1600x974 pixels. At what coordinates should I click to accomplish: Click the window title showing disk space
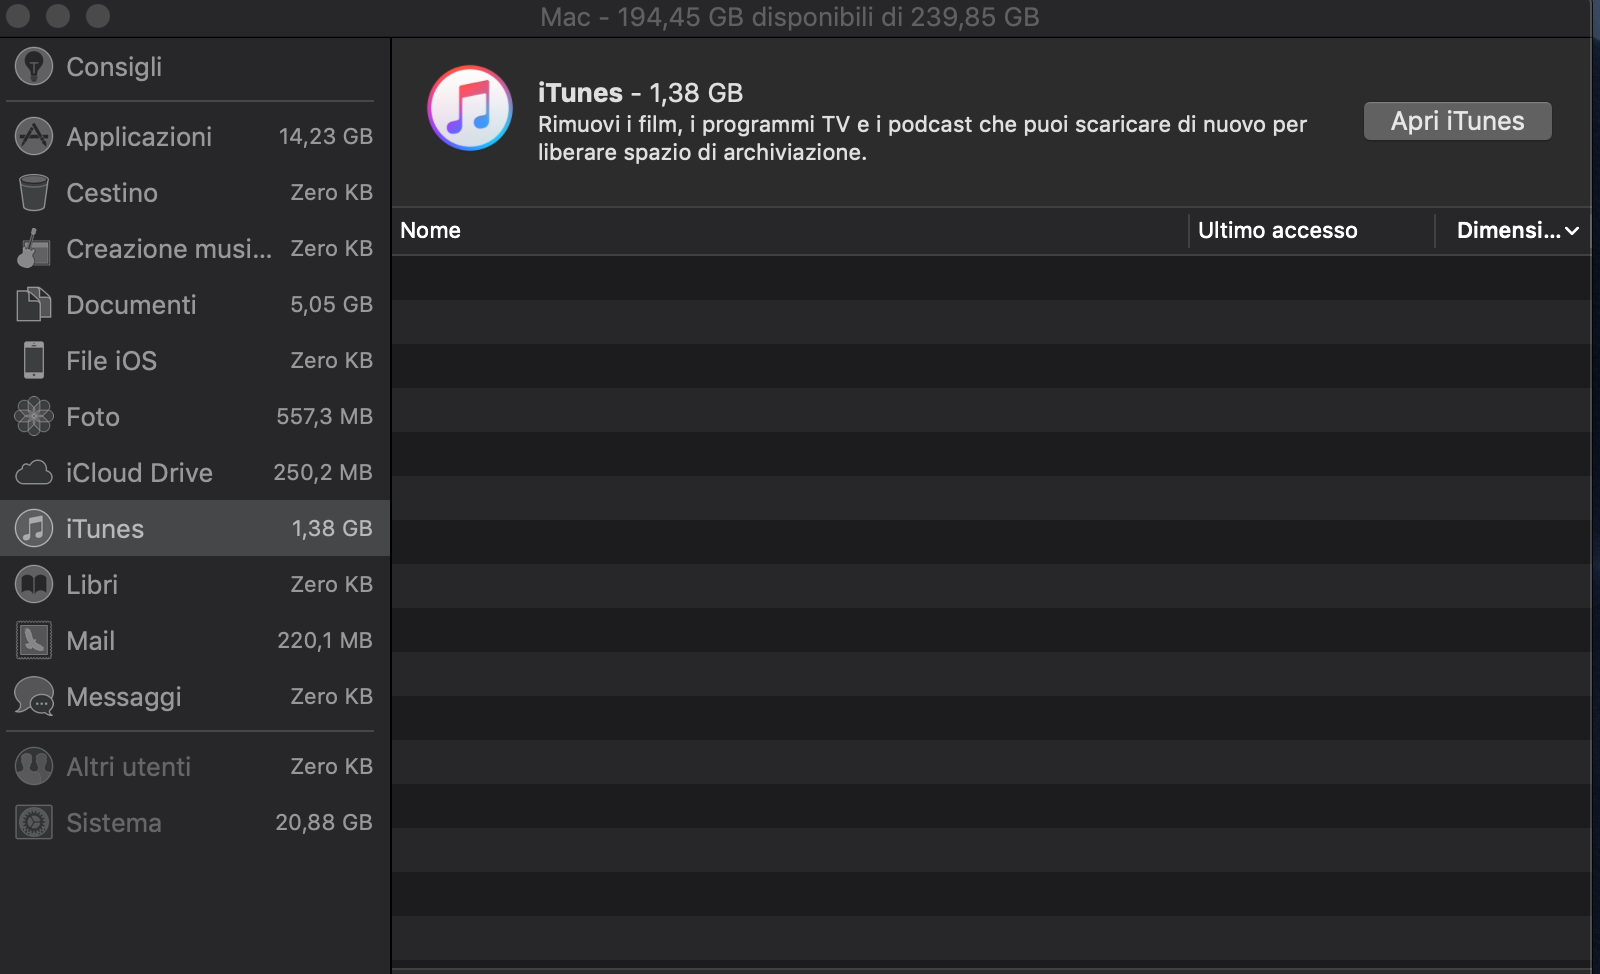(790, 17)
